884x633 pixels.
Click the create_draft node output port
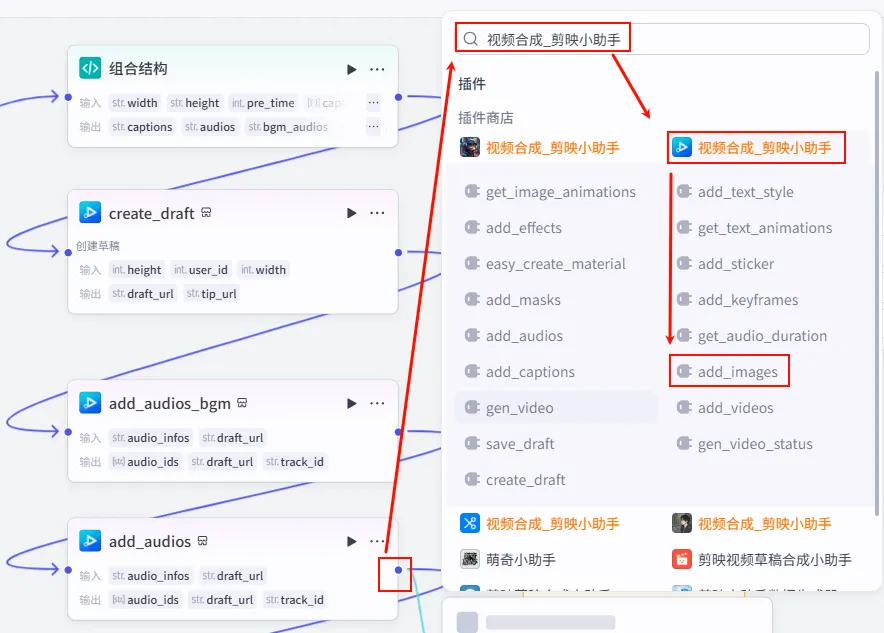[399, 253]
